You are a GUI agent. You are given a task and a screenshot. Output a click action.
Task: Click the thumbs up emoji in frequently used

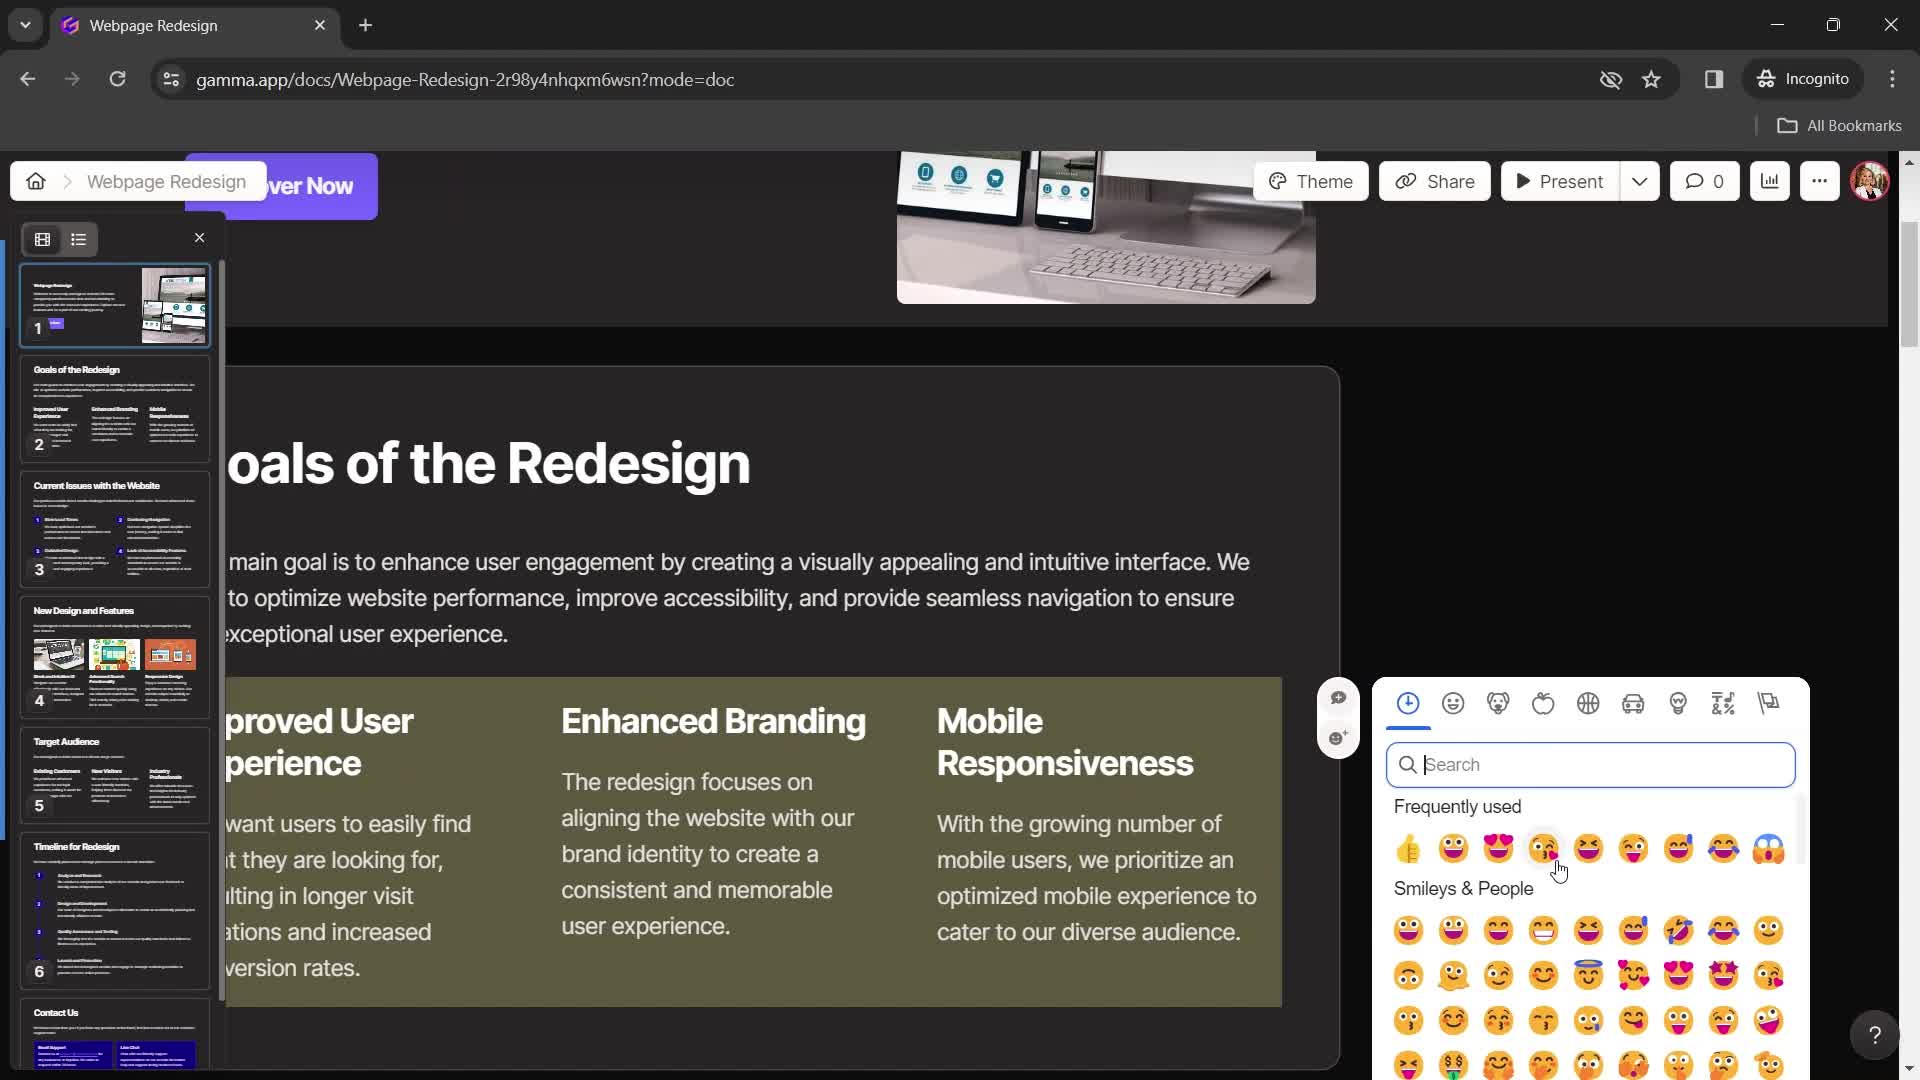[1408, 847]
